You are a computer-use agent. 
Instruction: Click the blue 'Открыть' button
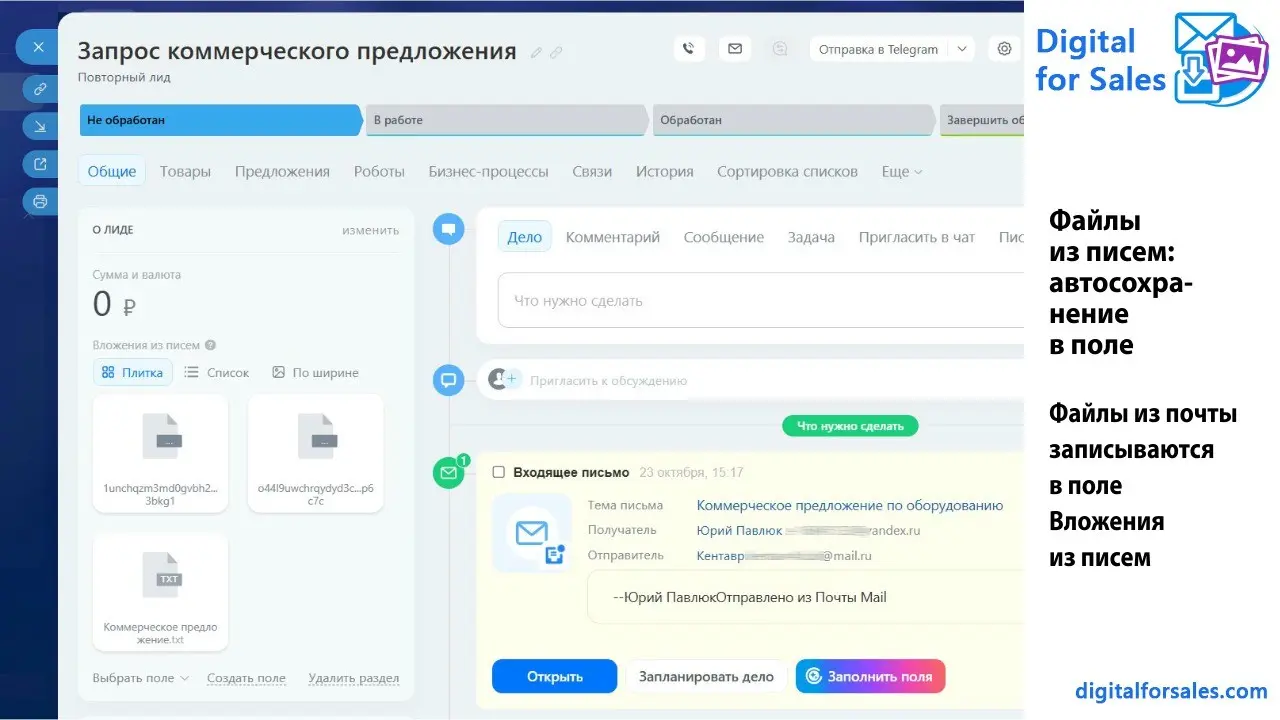[554, 676]
